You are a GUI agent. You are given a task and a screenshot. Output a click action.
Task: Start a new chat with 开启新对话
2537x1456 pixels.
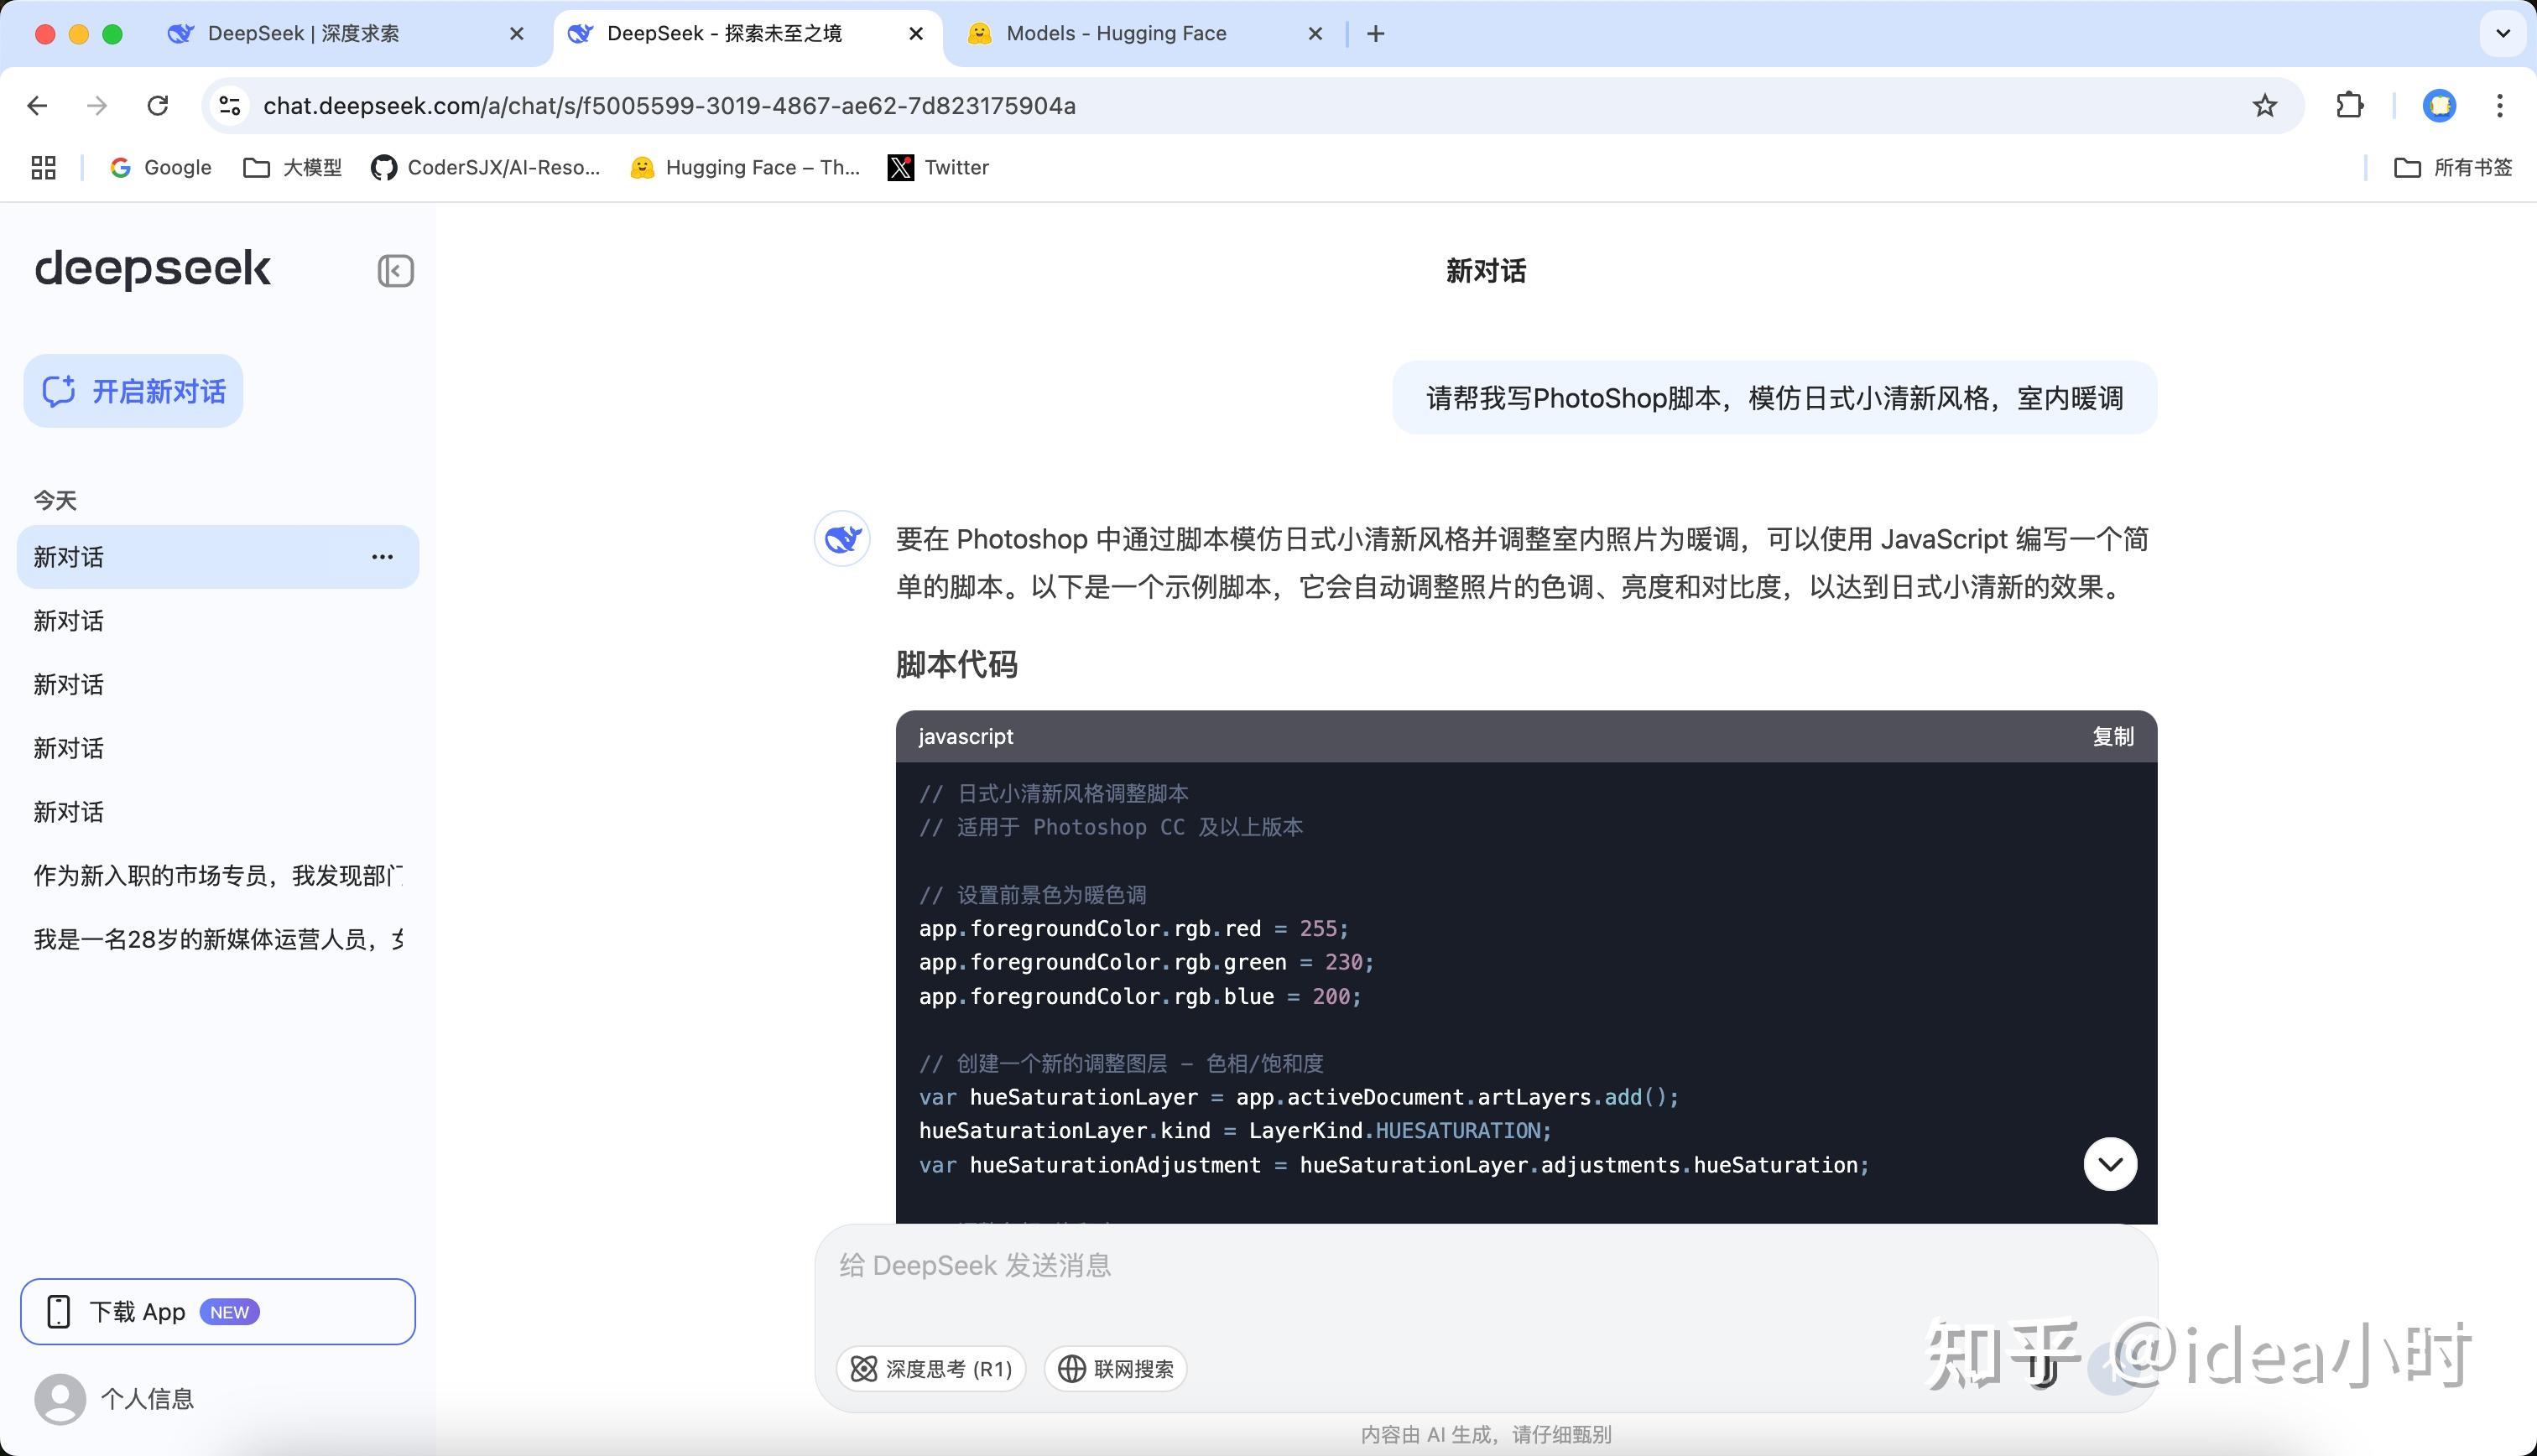pyautogui.click(x=134, y=391)
